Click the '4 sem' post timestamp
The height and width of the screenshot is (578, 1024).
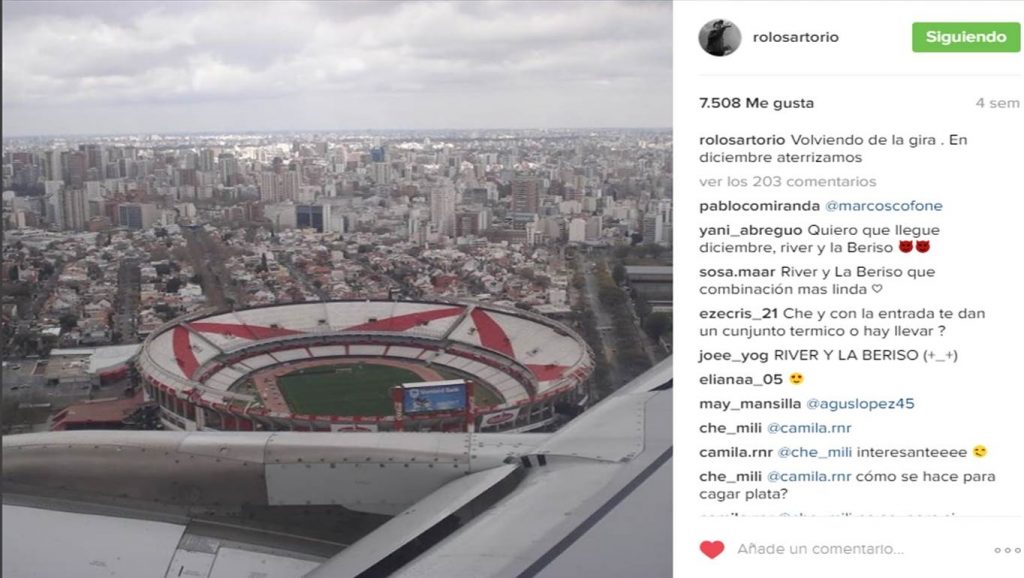coord(997,103)
